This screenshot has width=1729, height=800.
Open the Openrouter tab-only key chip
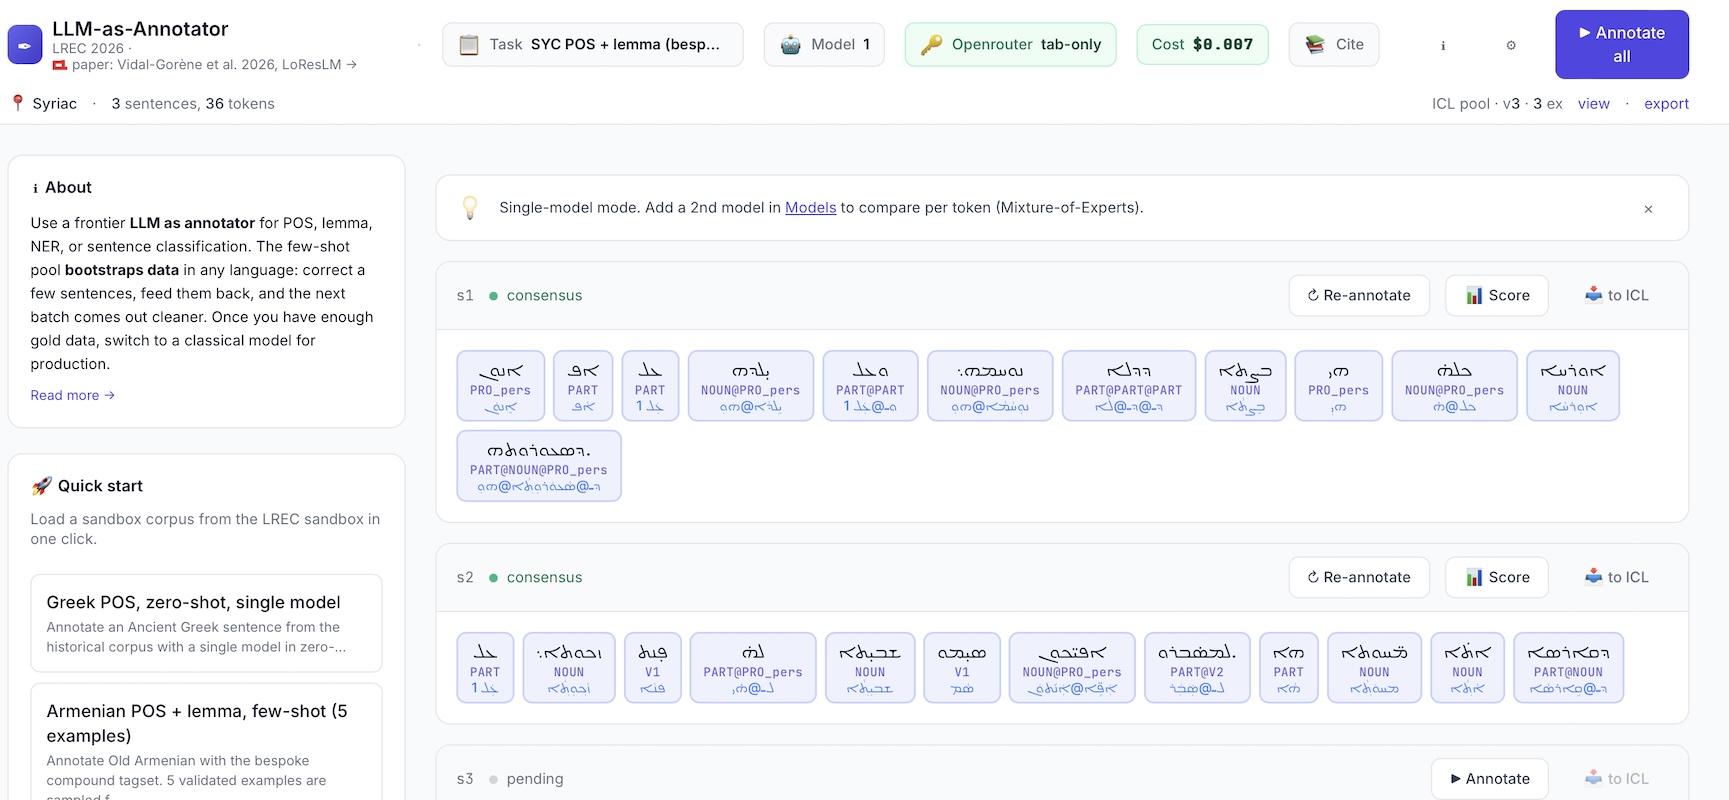pos(1010,45)
